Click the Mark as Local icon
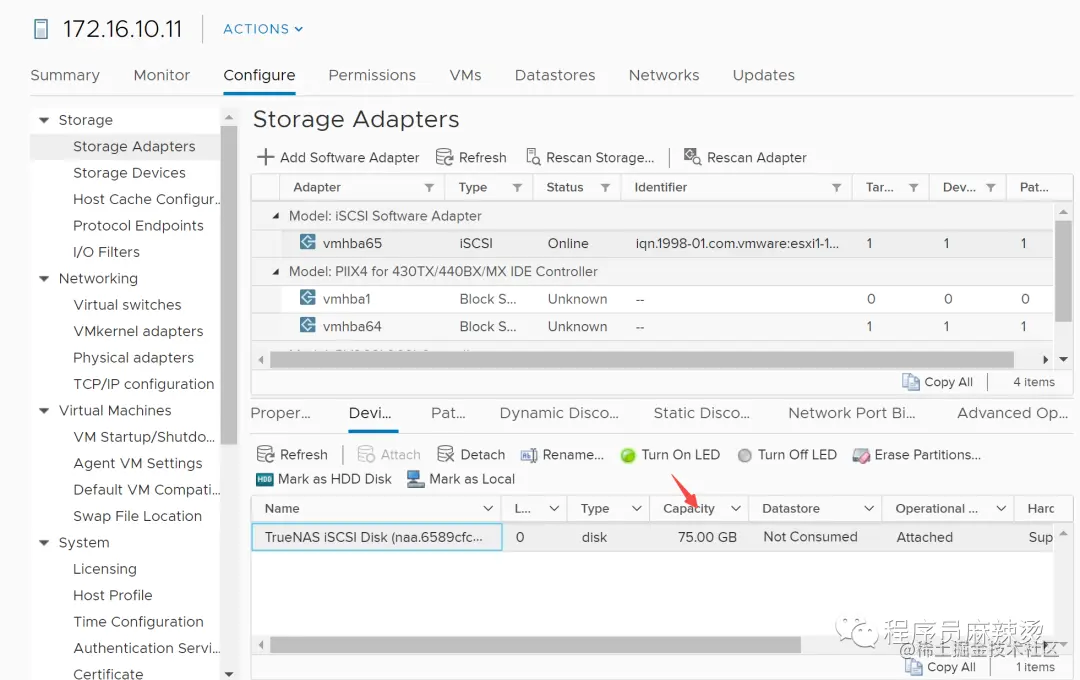 click(x=415, y=479)
